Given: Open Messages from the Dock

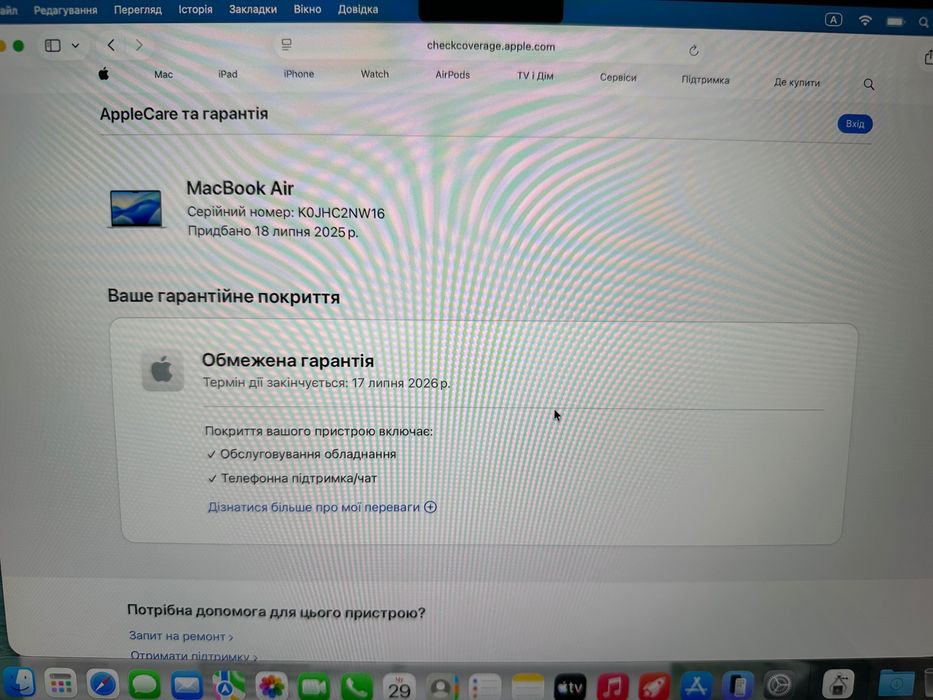Looking at the screenshot, I should coord(145,685).
